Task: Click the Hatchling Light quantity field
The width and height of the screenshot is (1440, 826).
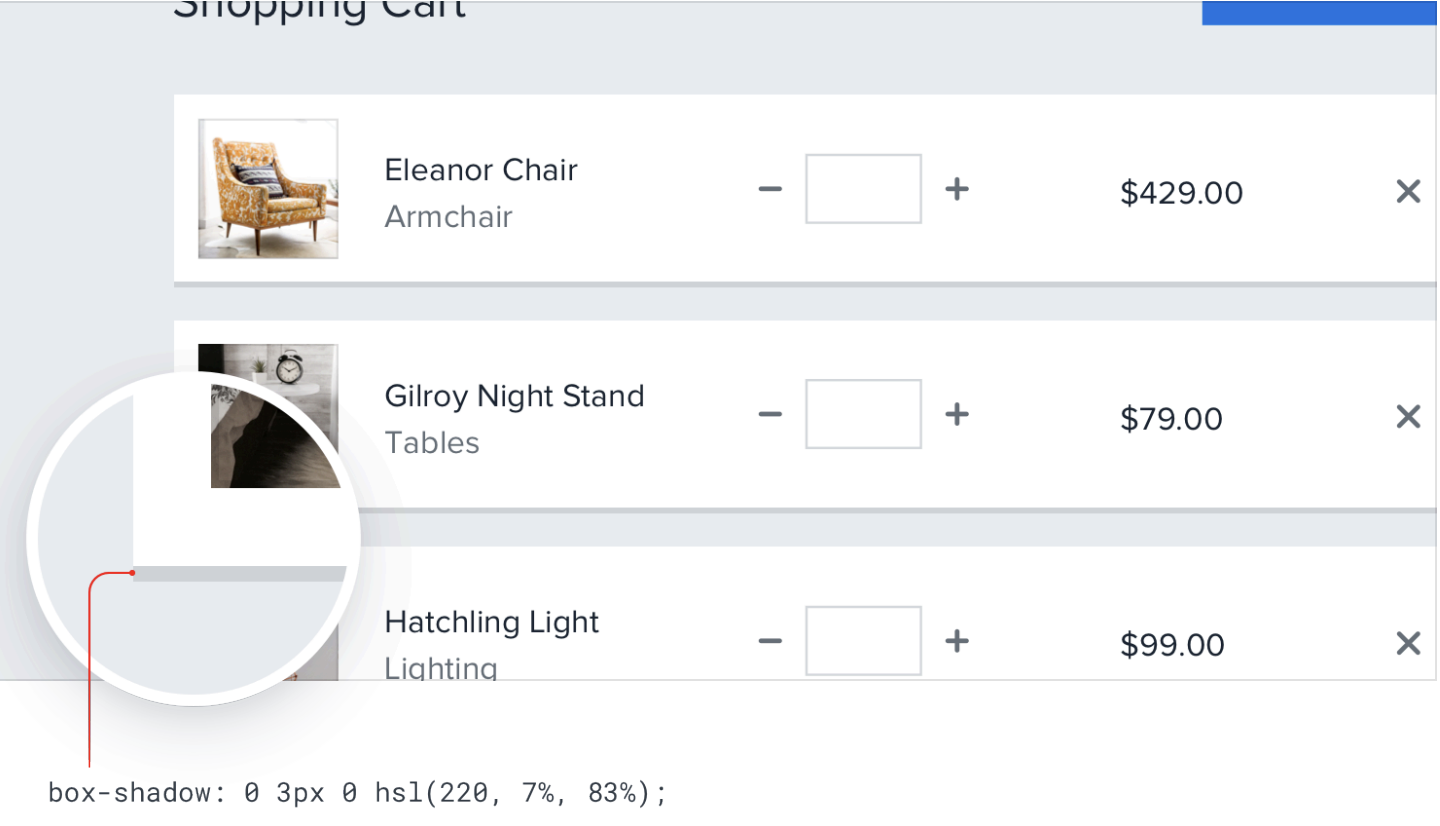Action: coord(863,641)
